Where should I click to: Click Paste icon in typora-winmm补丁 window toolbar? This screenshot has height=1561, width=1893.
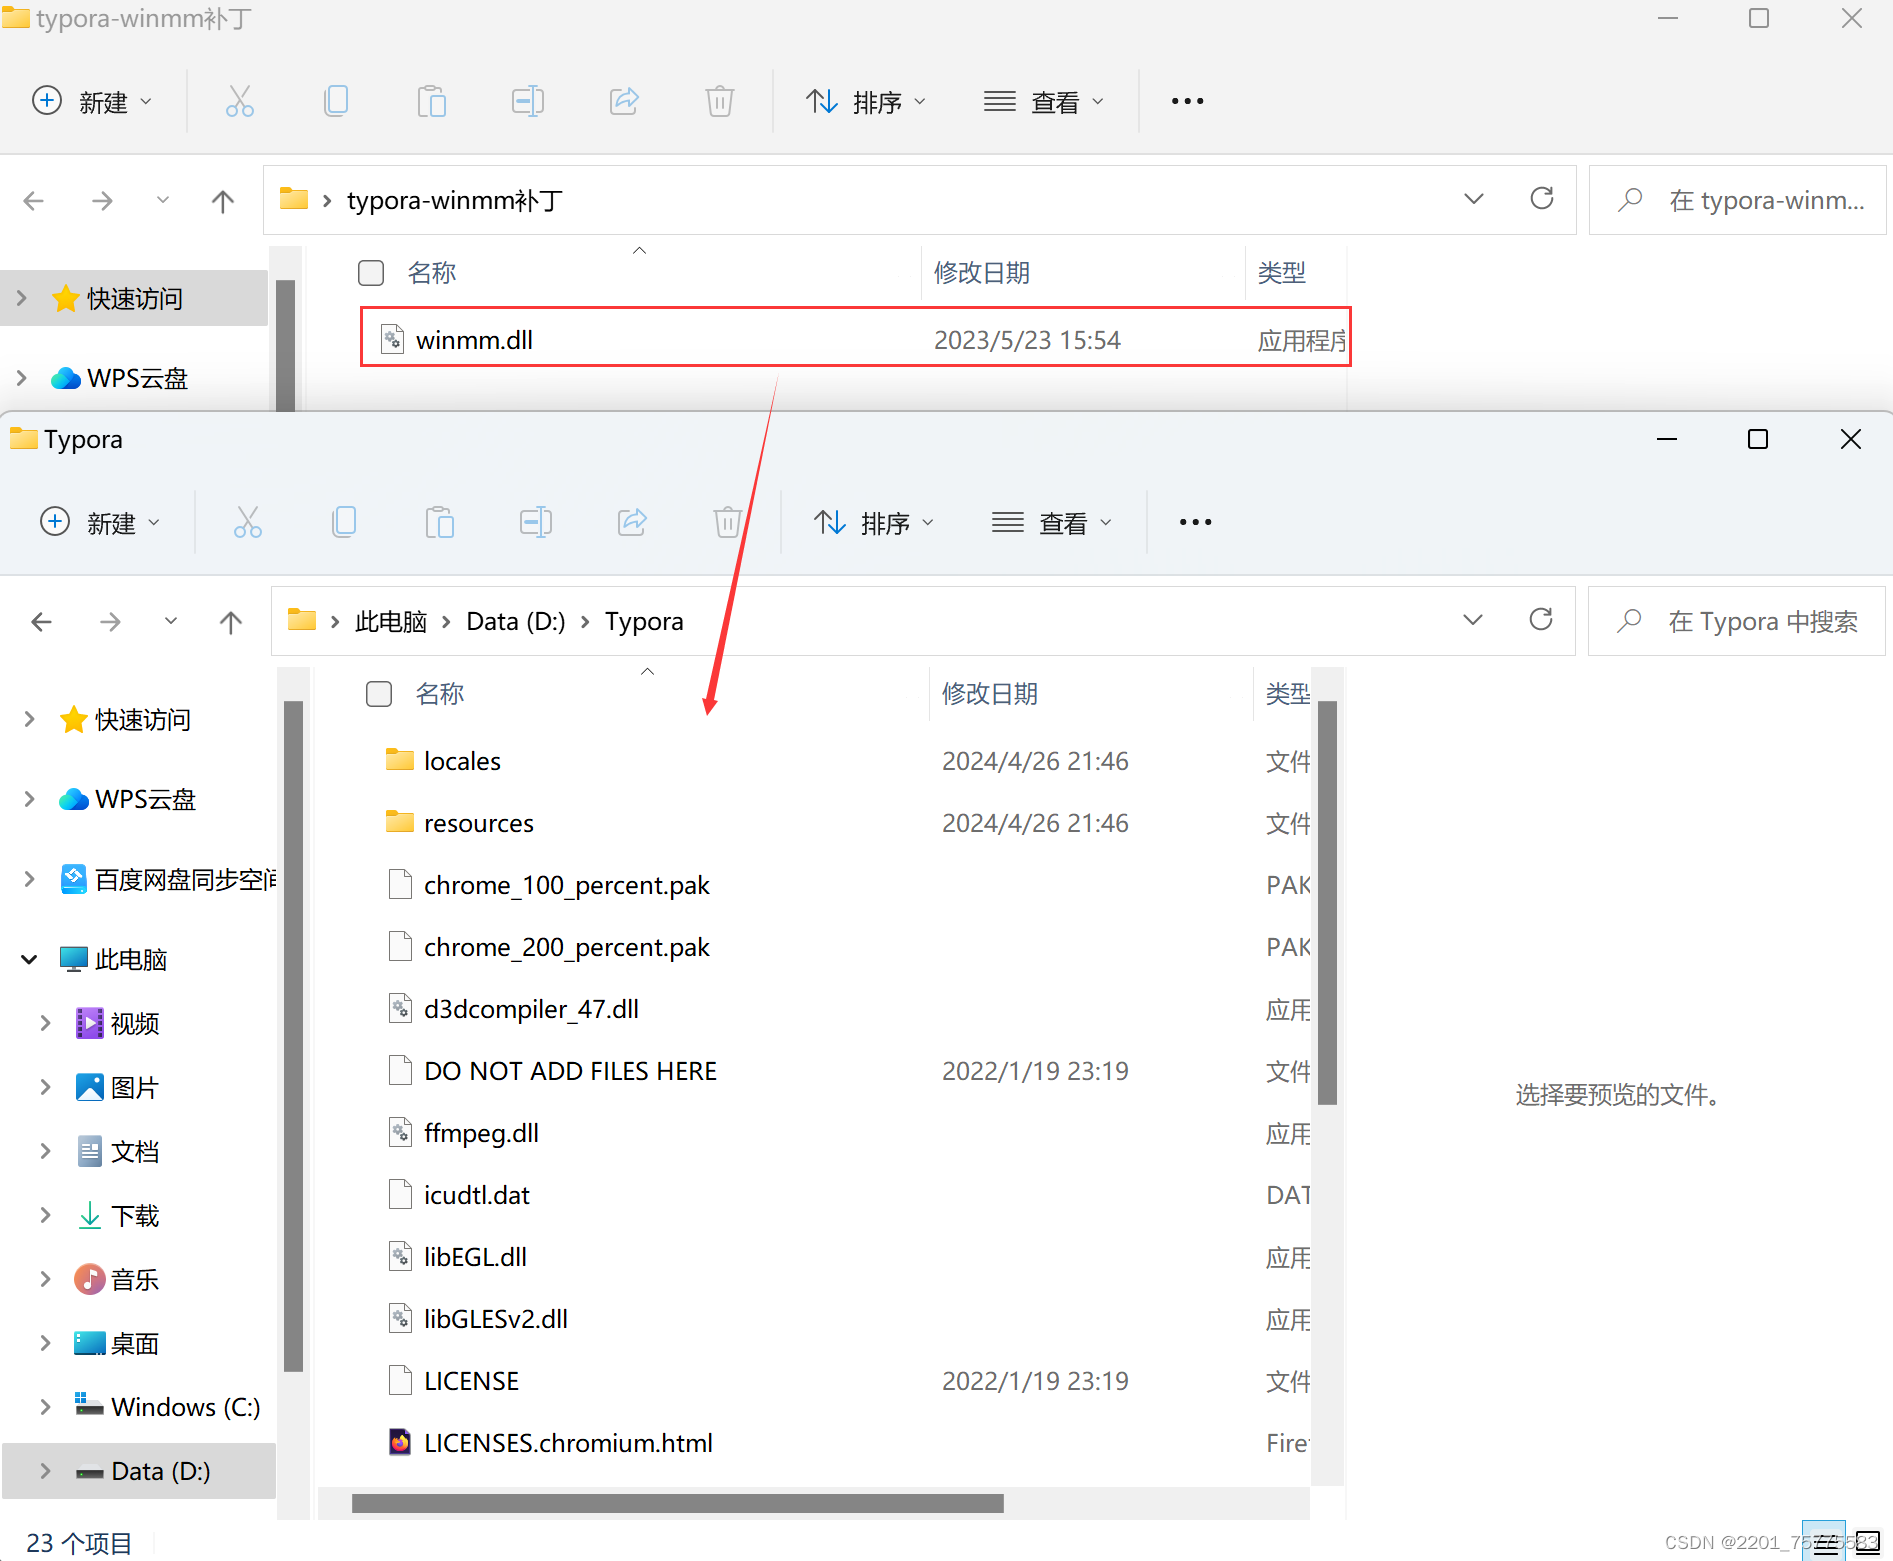coord(432,101)
